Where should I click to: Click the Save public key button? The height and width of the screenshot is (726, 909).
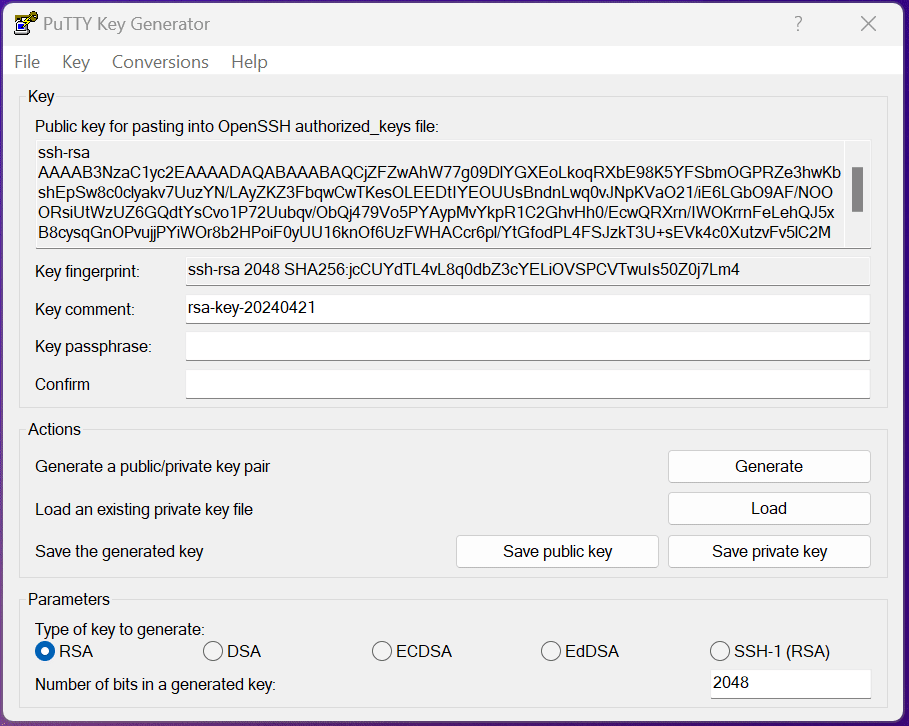coord(557,552)
